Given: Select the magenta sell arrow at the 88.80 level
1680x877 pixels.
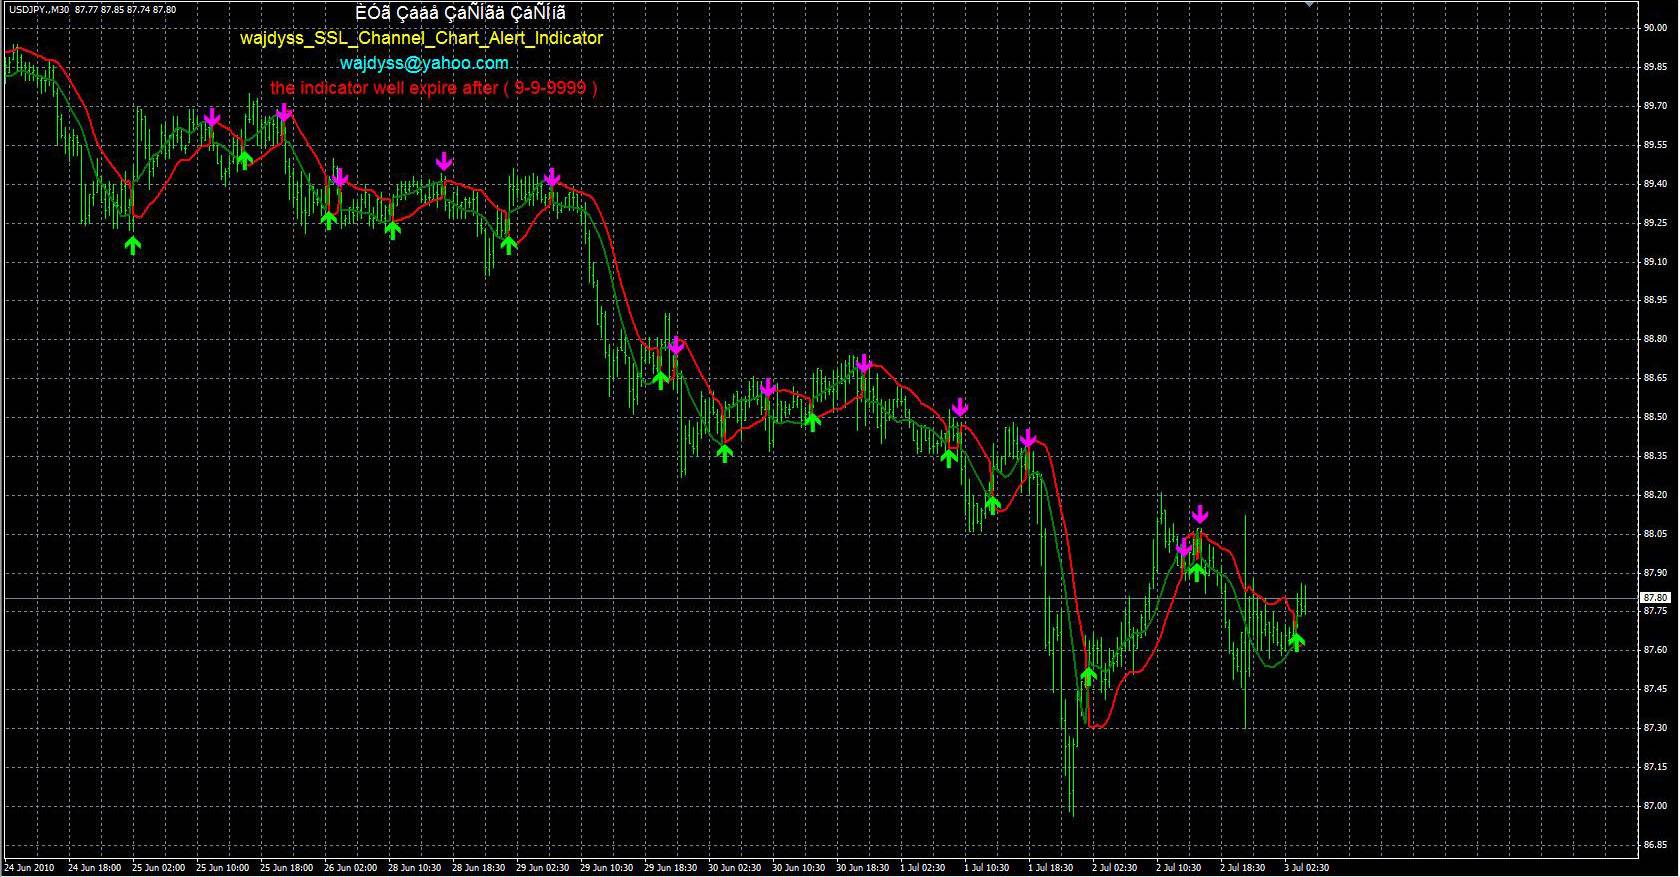Looking at the screenshot, I should (675, 345).
